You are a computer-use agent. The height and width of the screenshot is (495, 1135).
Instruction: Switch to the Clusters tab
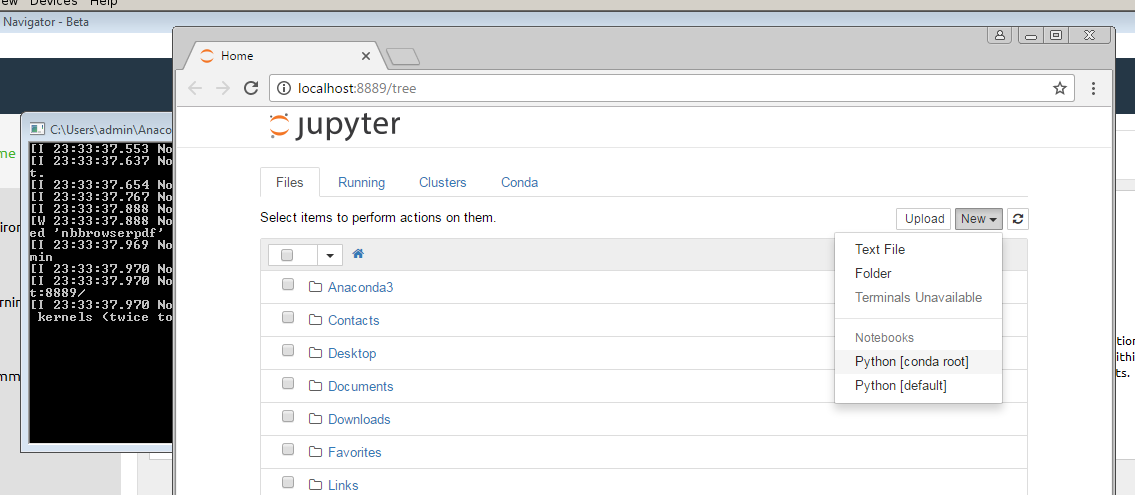[442, 182]
